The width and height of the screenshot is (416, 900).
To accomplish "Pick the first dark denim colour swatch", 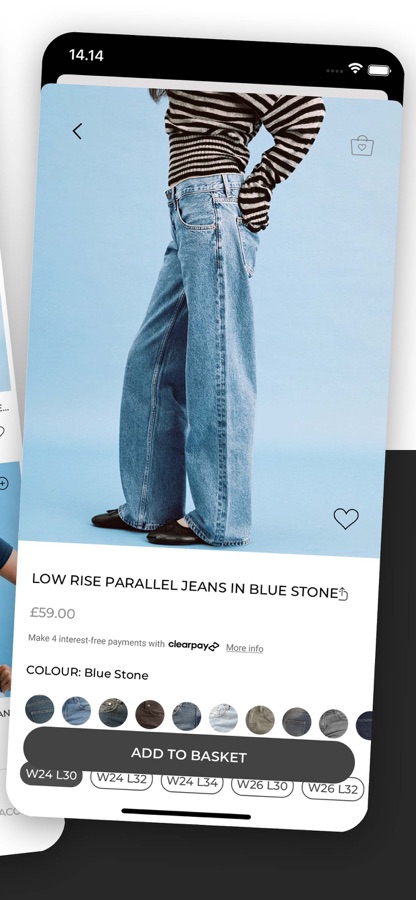I will (40, 709).
